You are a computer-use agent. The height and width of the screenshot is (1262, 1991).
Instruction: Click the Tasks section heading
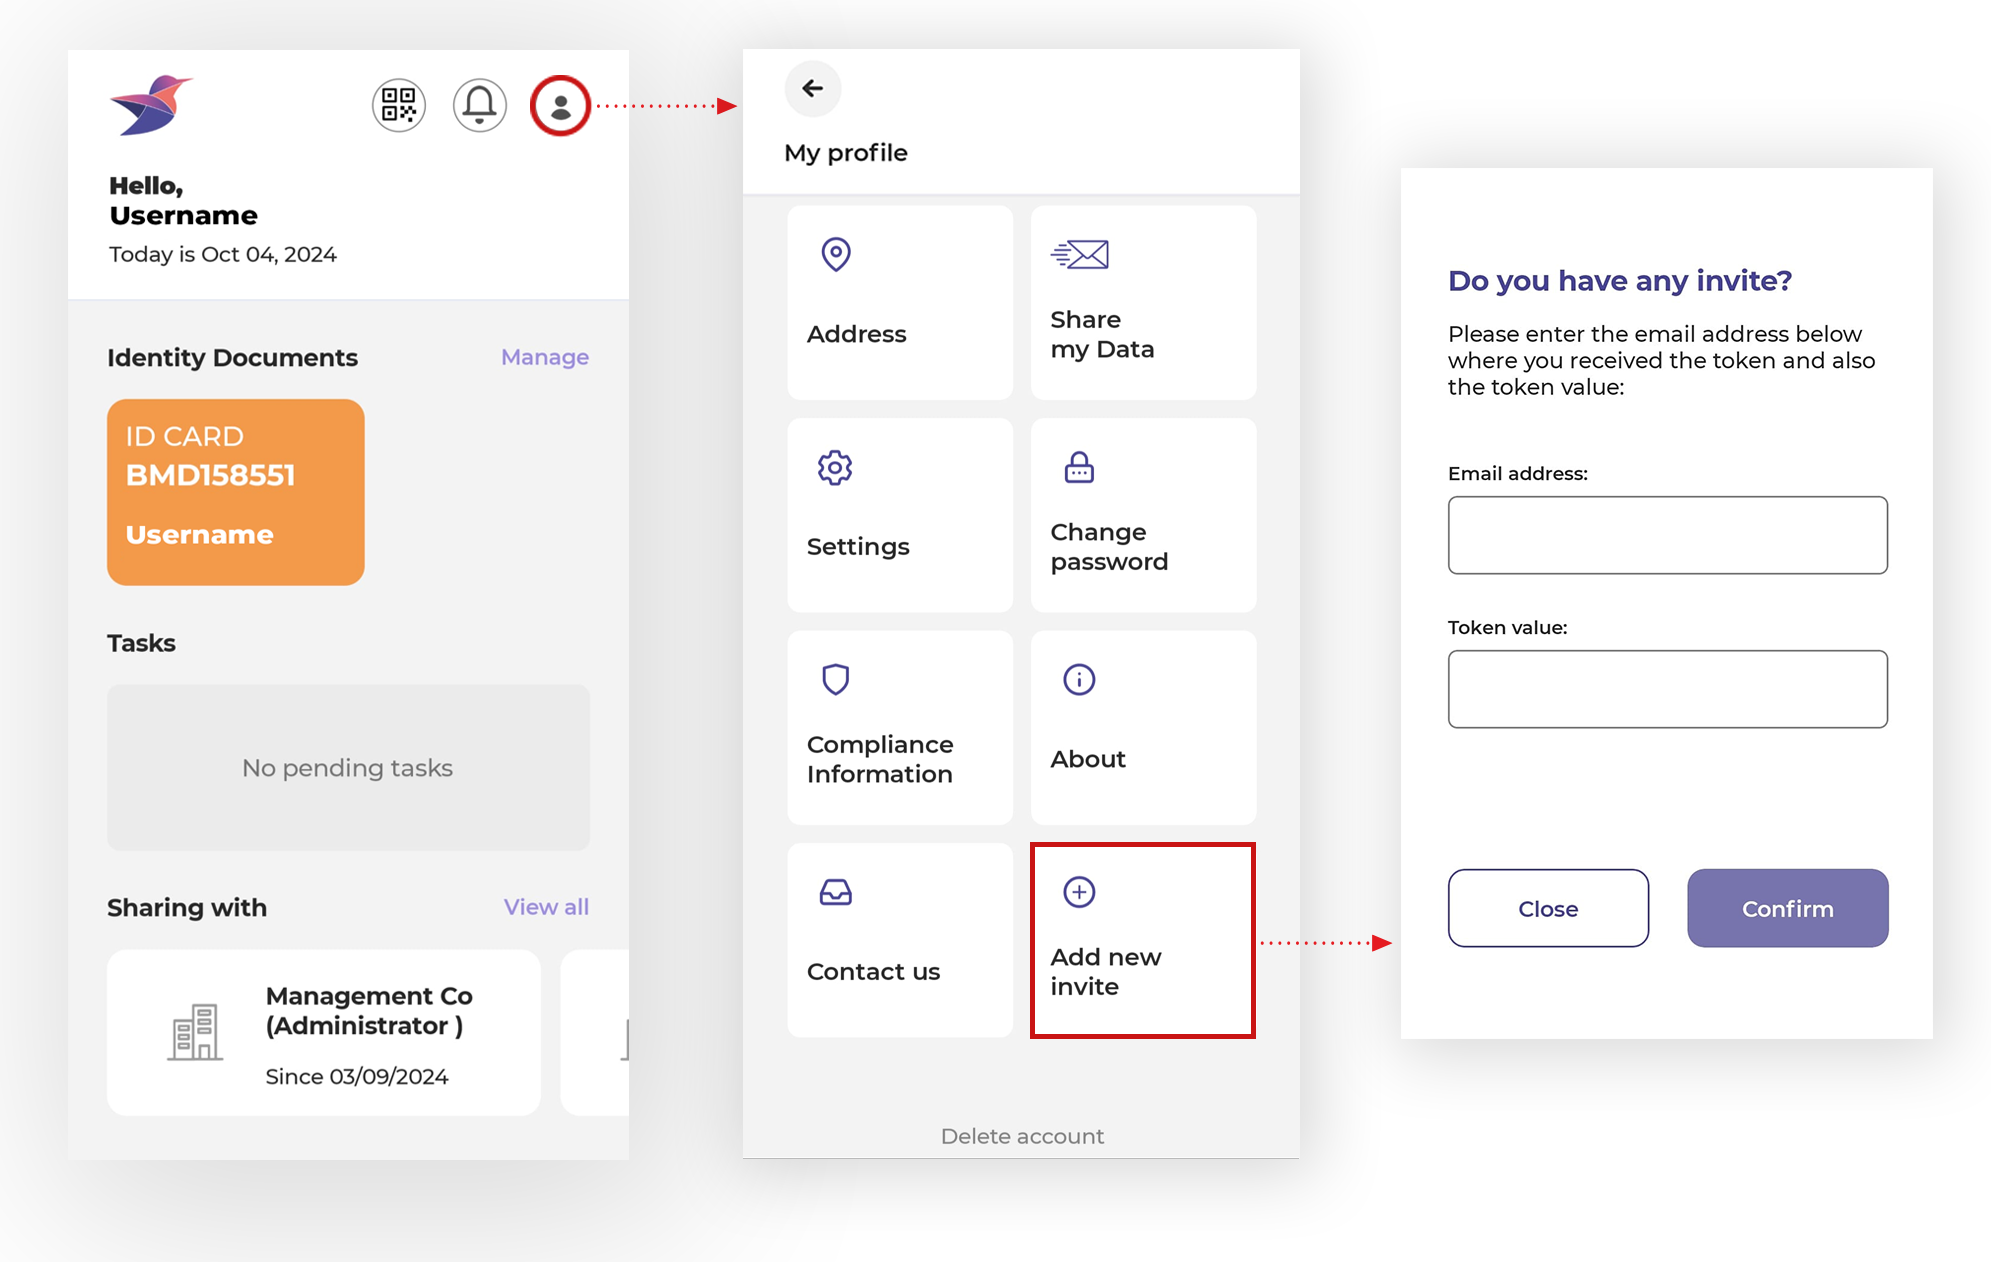[141, 643]
